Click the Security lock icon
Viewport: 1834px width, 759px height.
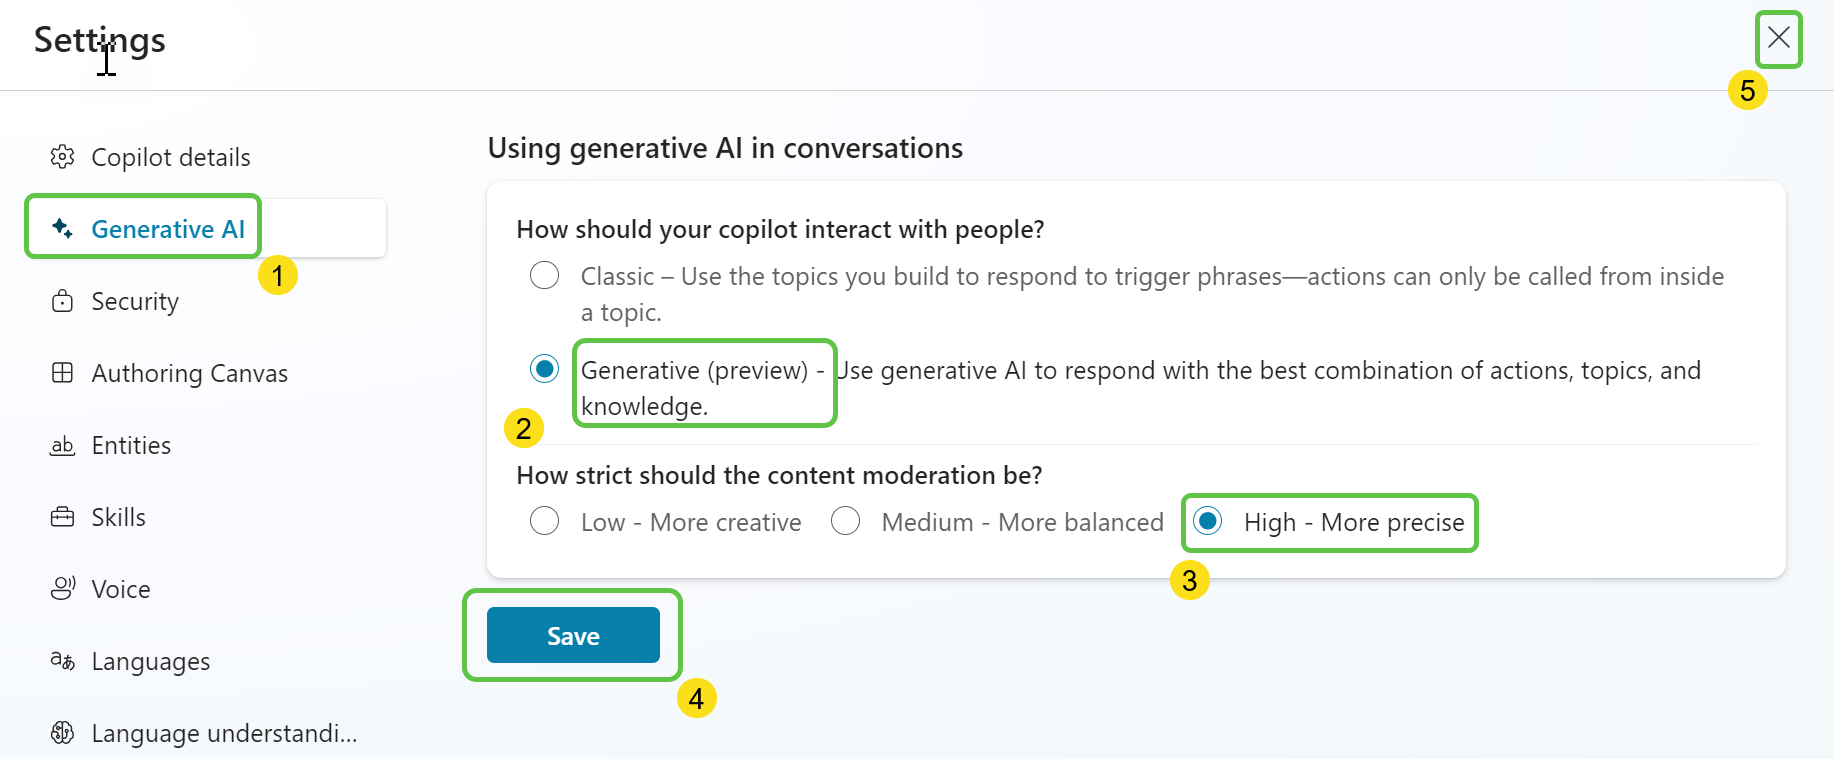coord(62,301)
